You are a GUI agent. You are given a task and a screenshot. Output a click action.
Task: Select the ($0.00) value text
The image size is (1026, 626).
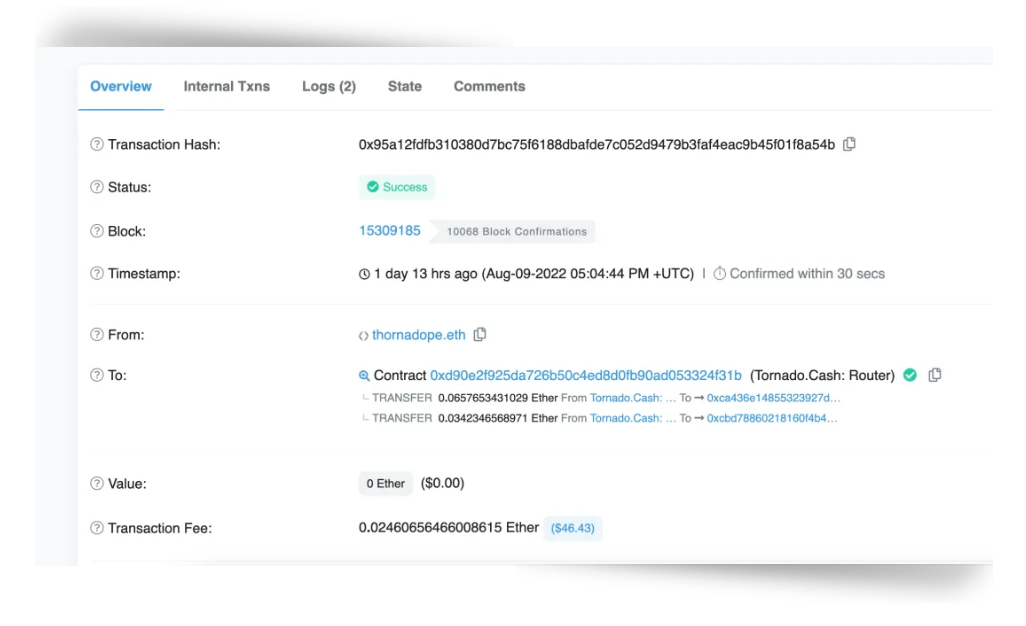coord(442,483)
